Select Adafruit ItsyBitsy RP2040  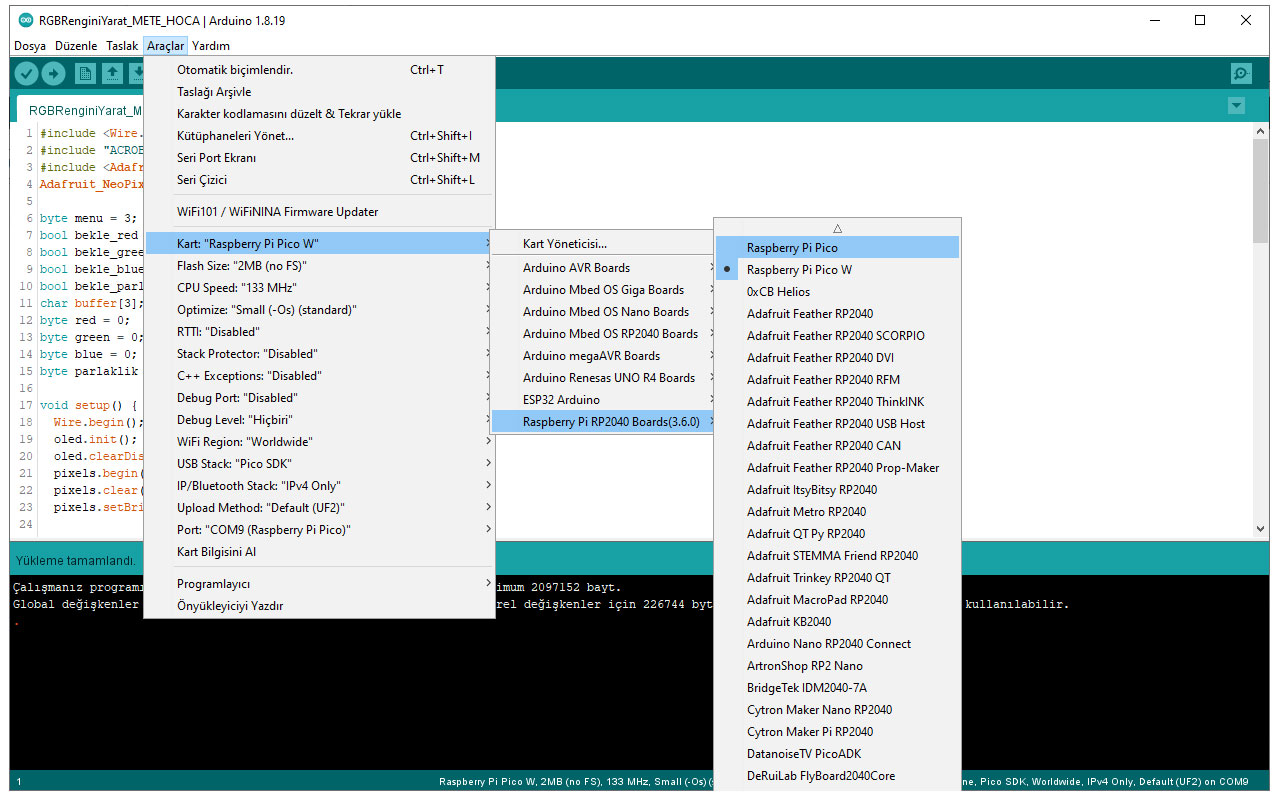(x=837, y=490)
